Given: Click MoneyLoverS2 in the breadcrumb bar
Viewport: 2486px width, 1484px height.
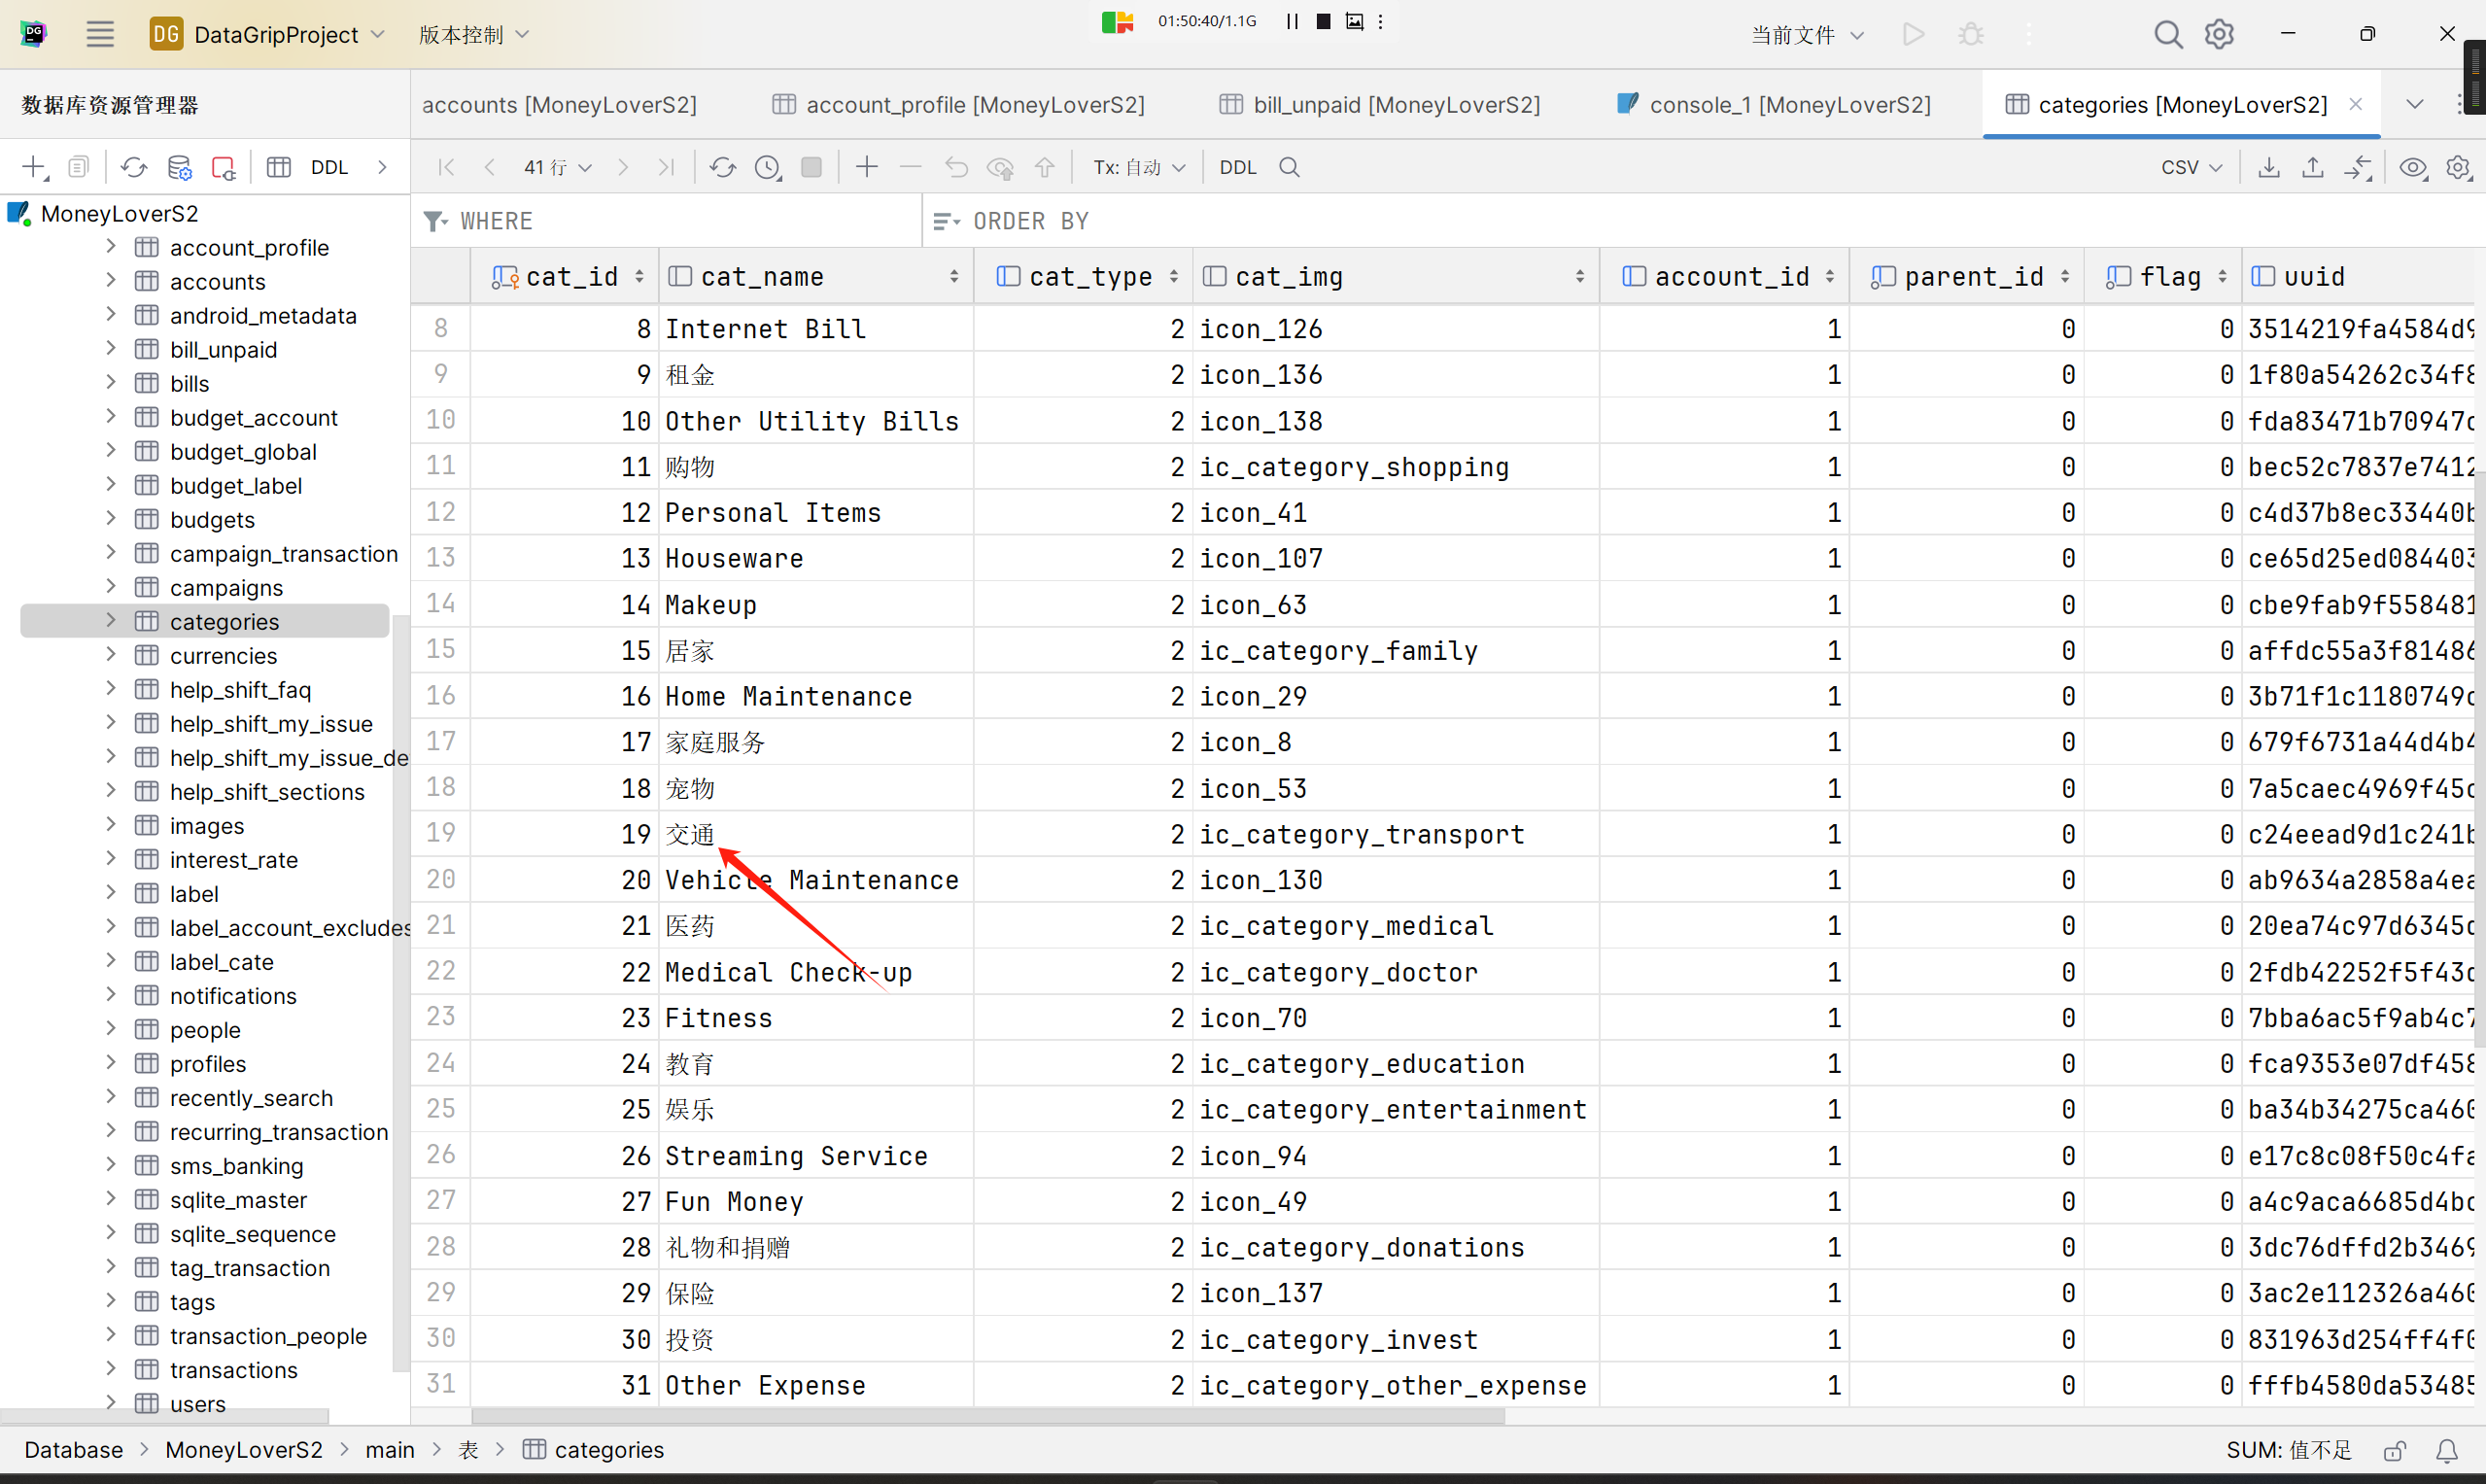Looking at the screenshot, I should [244, 1450].
